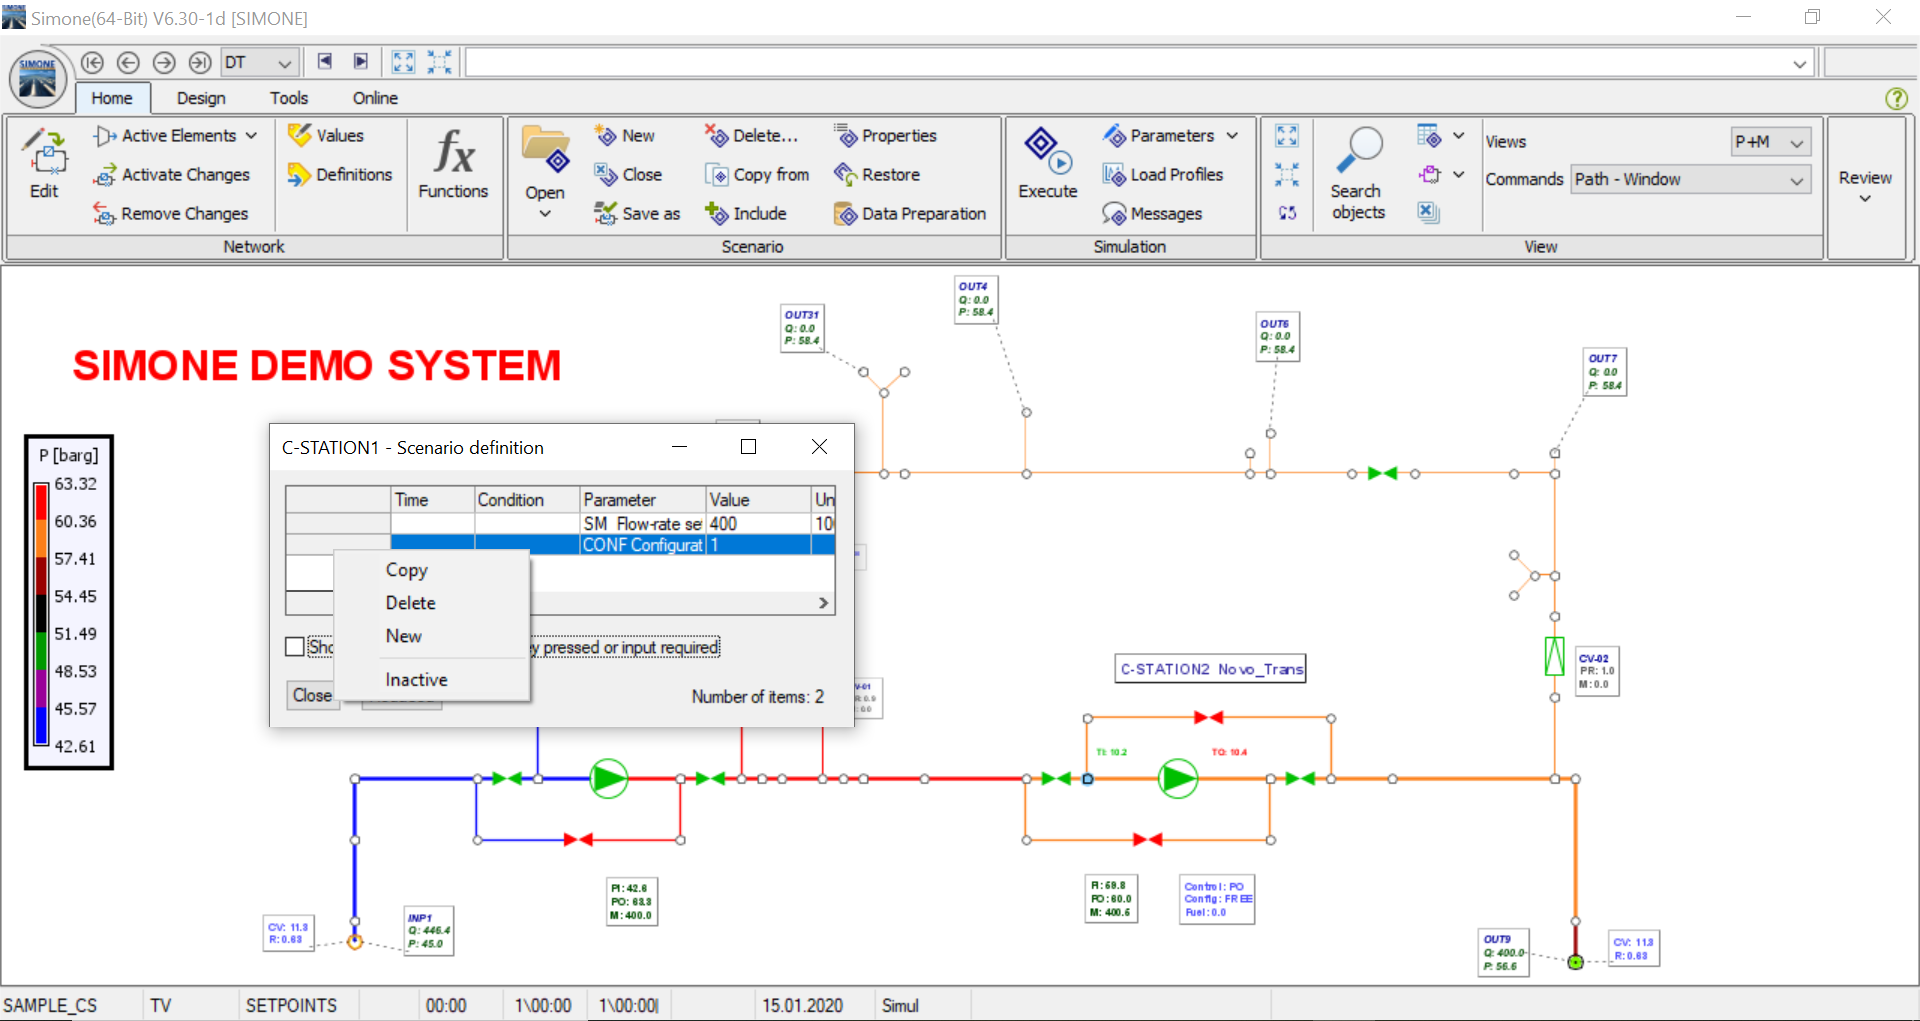Click the green band of pressure legend
The image size is (1920, 1021).
pos(41,652)
